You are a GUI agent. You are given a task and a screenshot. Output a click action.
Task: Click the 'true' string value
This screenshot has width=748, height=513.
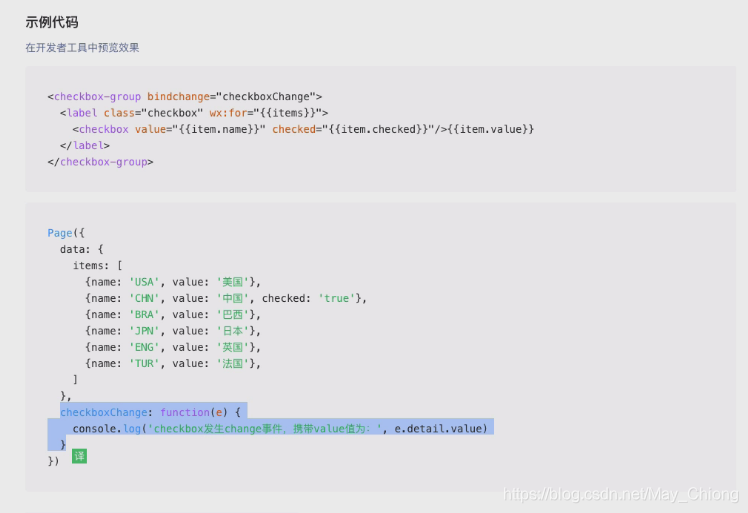pos(336,298)
